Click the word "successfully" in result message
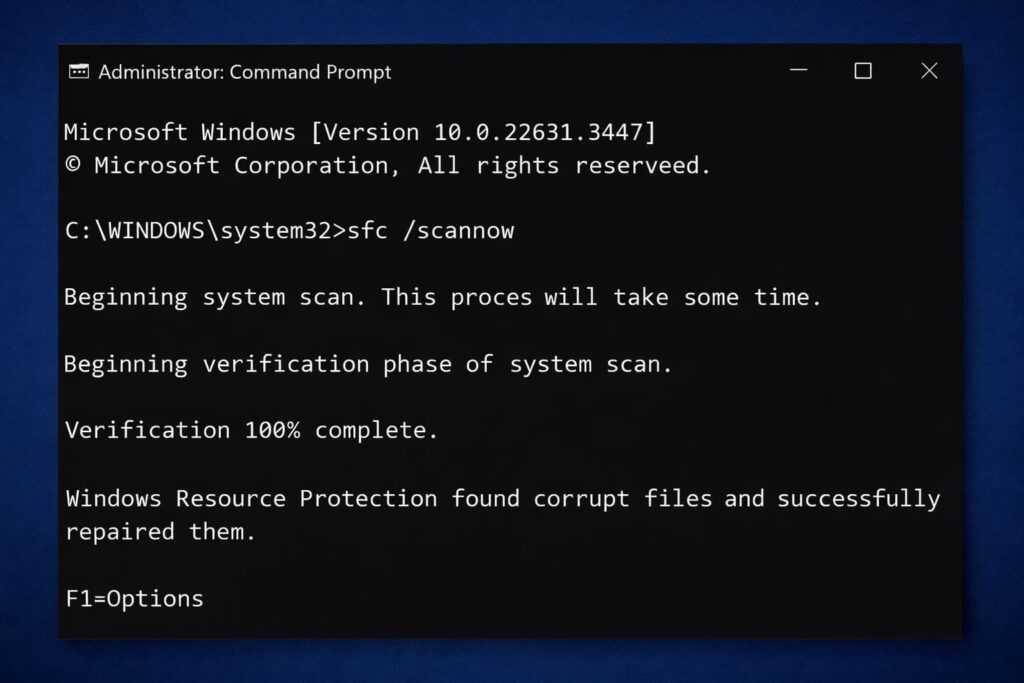This screenshot has height=683, width=1024. 859,498
